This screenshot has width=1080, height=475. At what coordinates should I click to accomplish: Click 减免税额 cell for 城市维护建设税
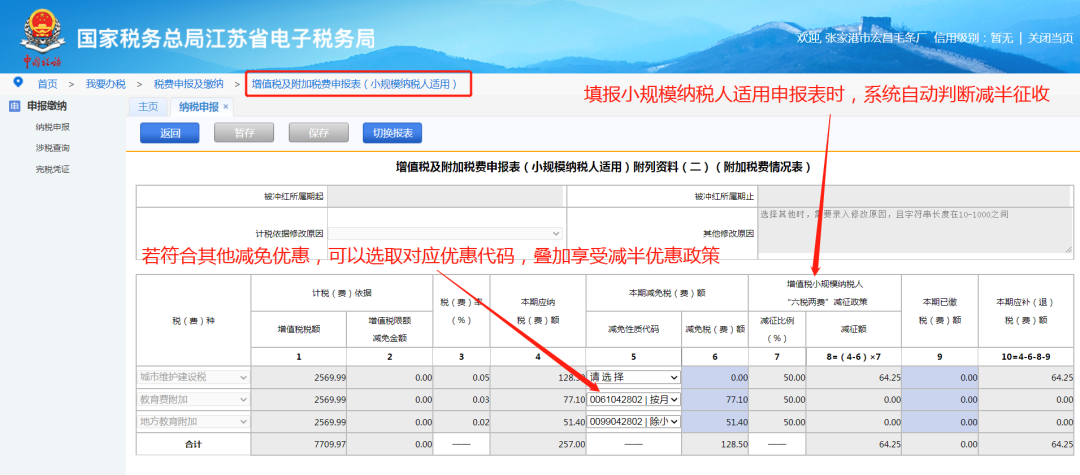pos(715,377)
